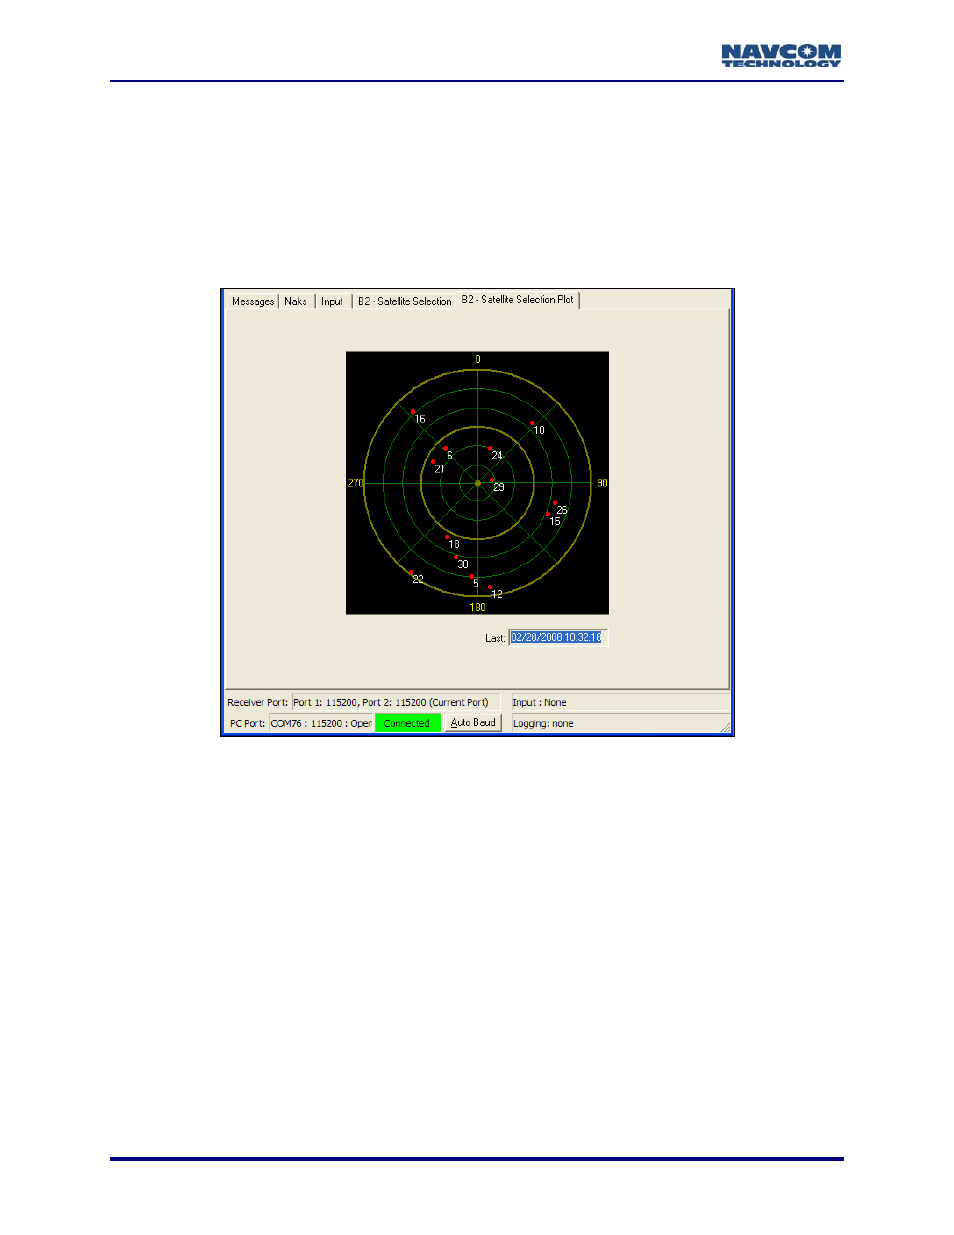The height and width of the screenshot is (1235, 954).
Task: Click the PC Port COM76 field
Action: tap(320, 723)
